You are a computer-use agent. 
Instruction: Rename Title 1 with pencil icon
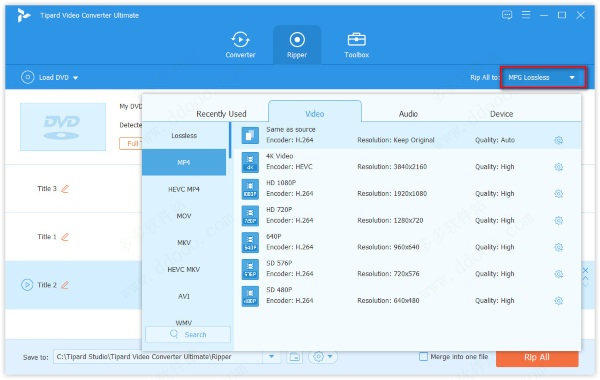point(65,237)
